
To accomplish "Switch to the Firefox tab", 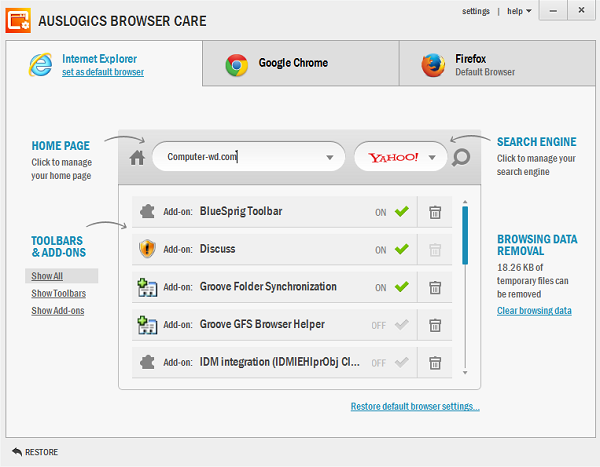I will 497,64.
